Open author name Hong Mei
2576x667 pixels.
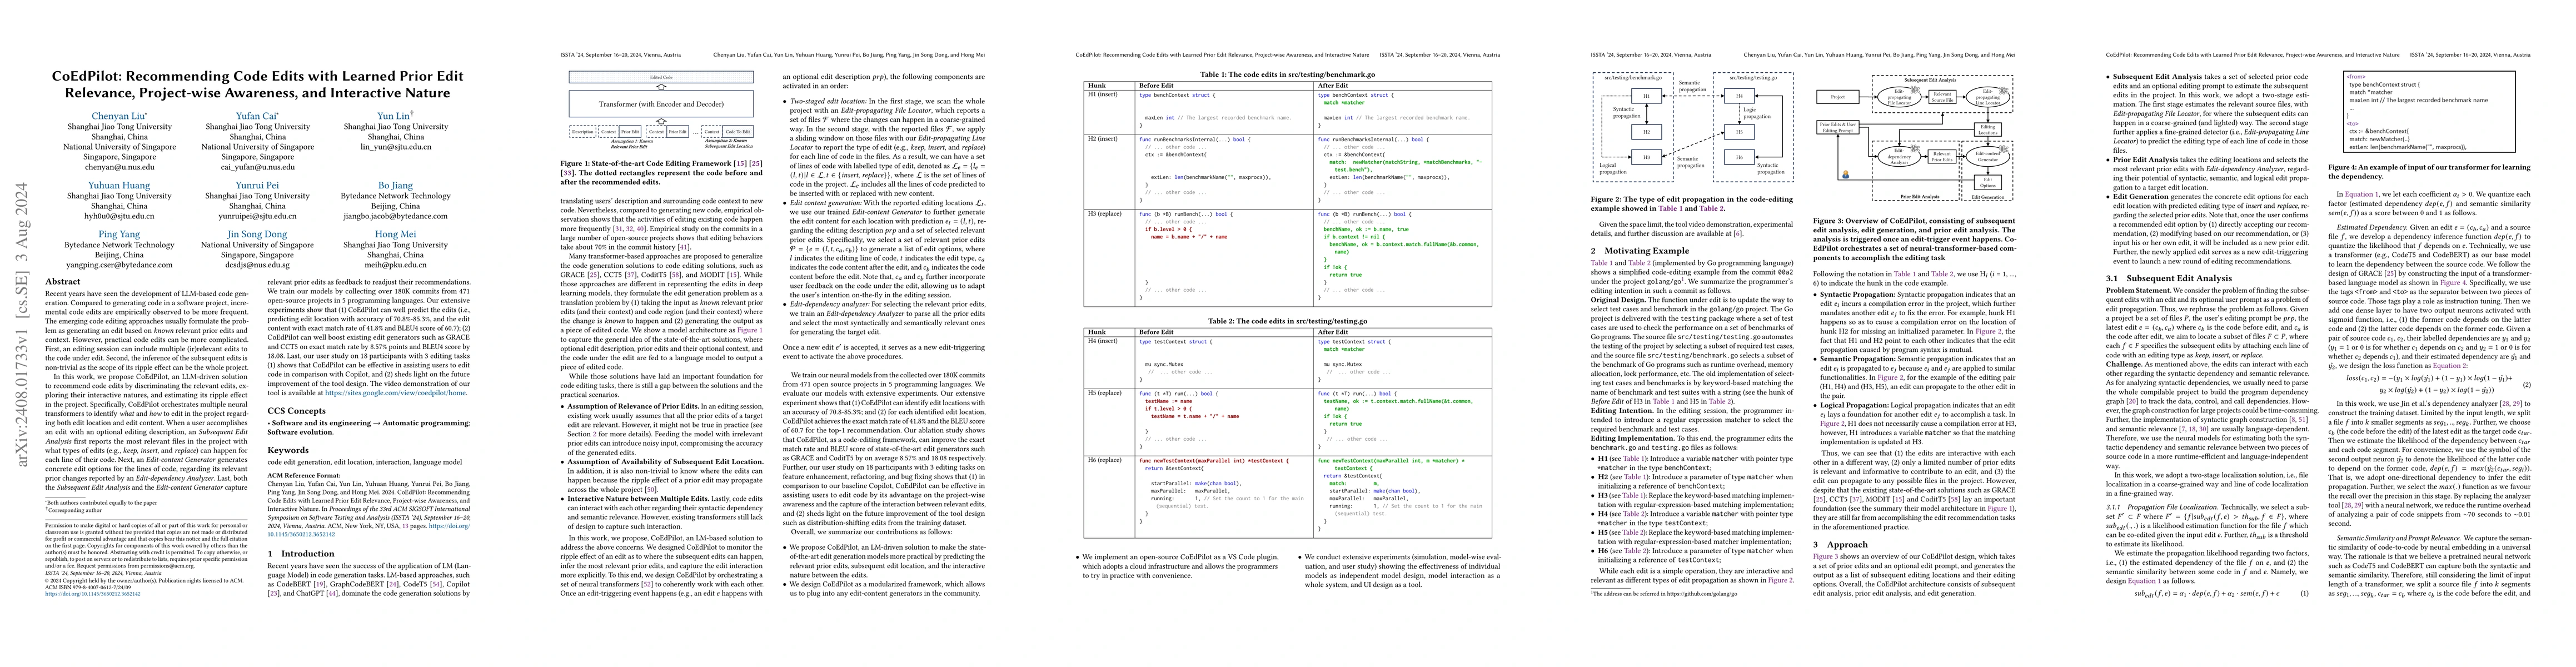(395, 235)
